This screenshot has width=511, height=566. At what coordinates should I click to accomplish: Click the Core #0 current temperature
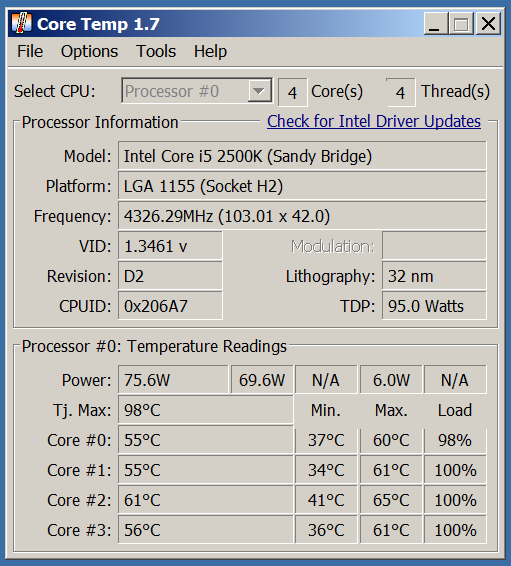pos(206,440)
